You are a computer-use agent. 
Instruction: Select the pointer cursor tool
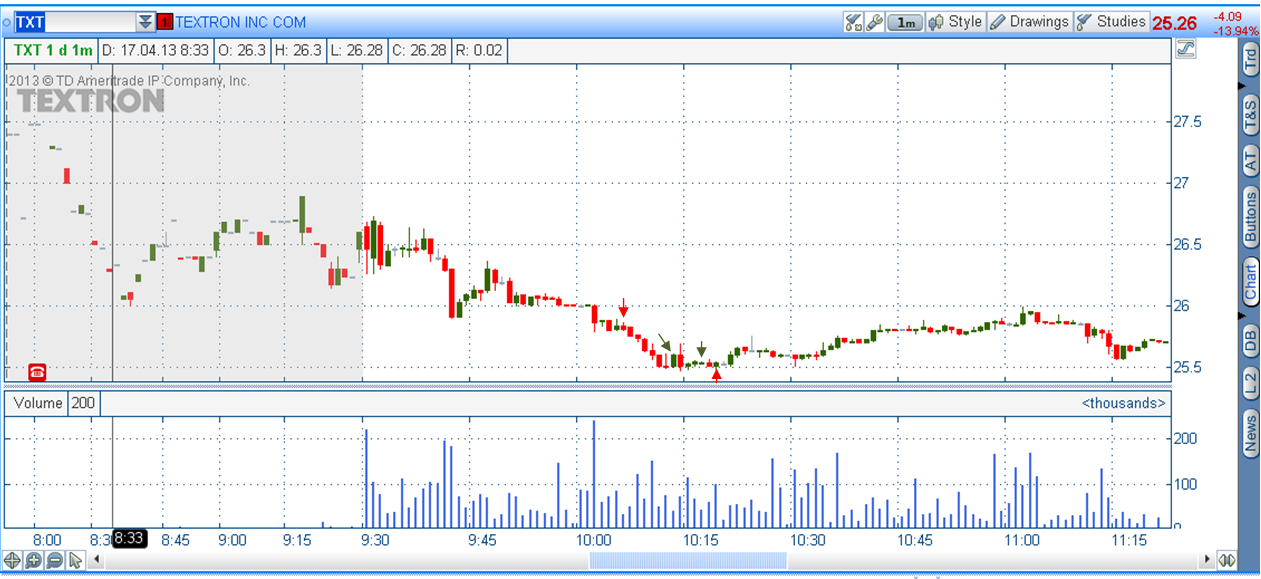click(75, 560)
